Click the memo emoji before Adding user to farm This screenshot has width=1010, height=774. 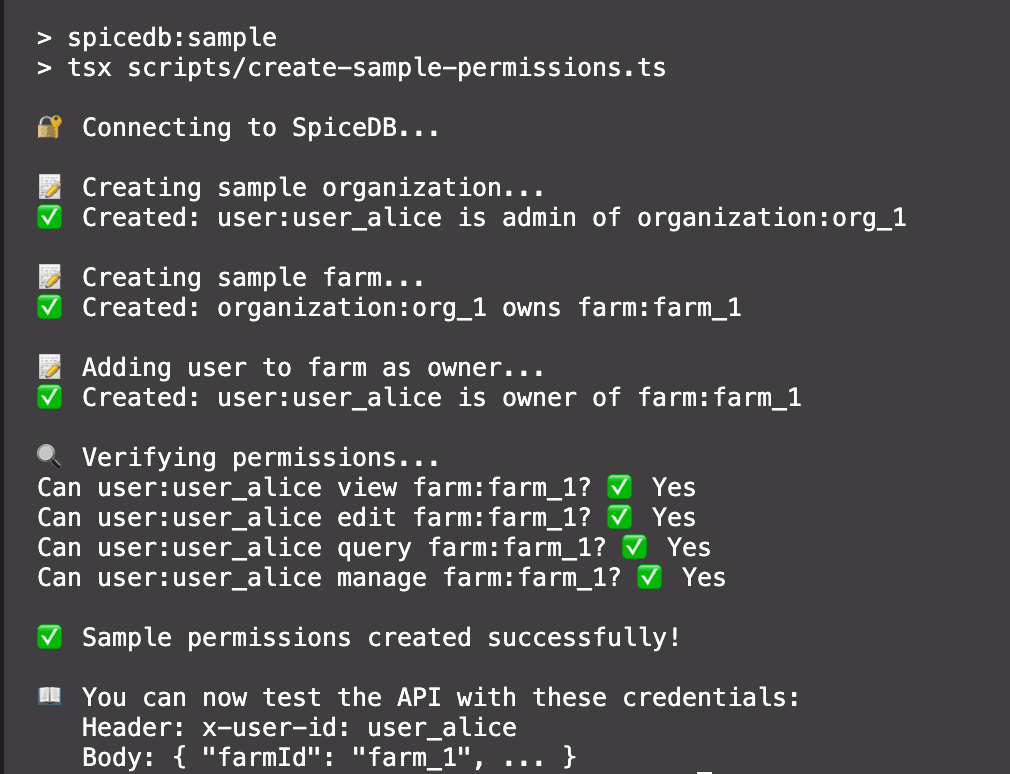click(50, 367)
